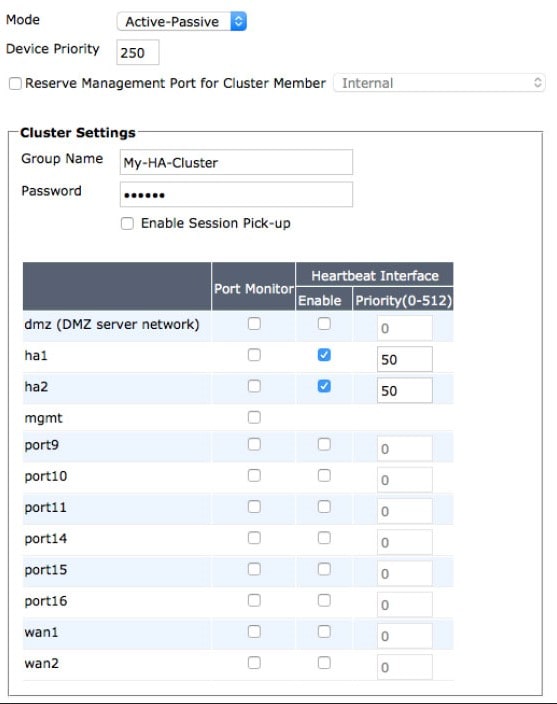The height and width of the screenshot is (704, 557).
Task: Open the Internal management port dropdown
Action: (439, 83)
